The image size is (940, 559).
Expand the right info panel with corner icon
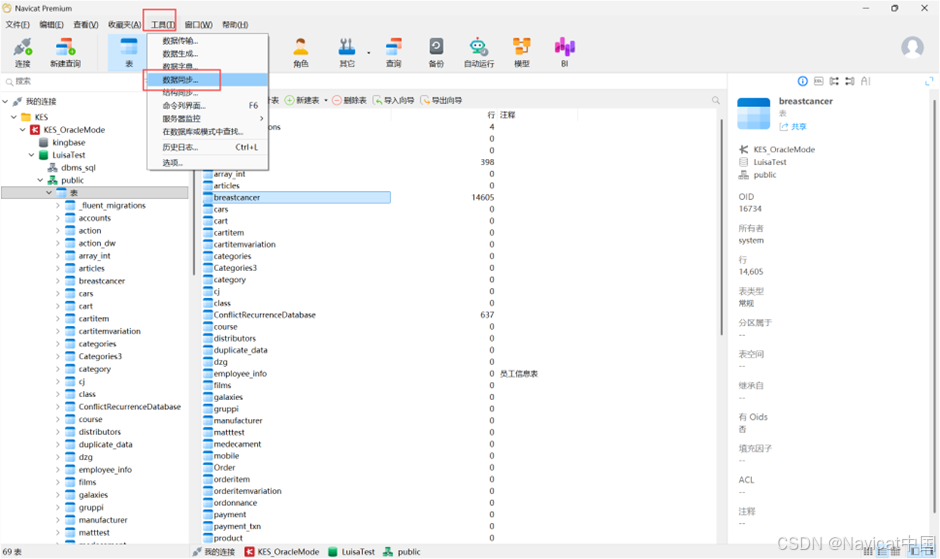coord(929,81)
